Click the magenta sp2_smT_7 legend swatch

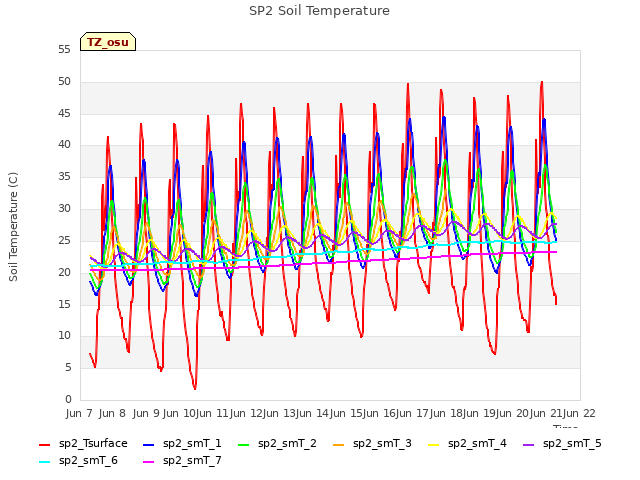pyautogui.click(x=149, y=462)
